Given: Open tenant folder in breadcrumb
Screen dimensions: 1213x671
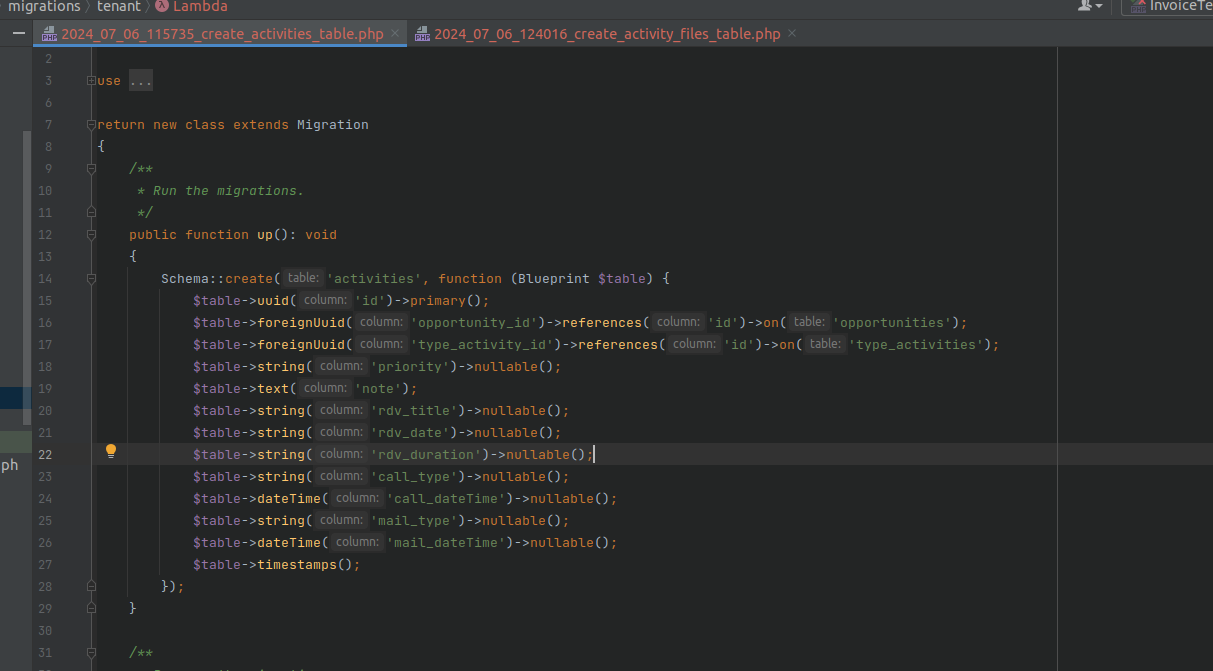Looking at the screenshot, I should [119, 6].
